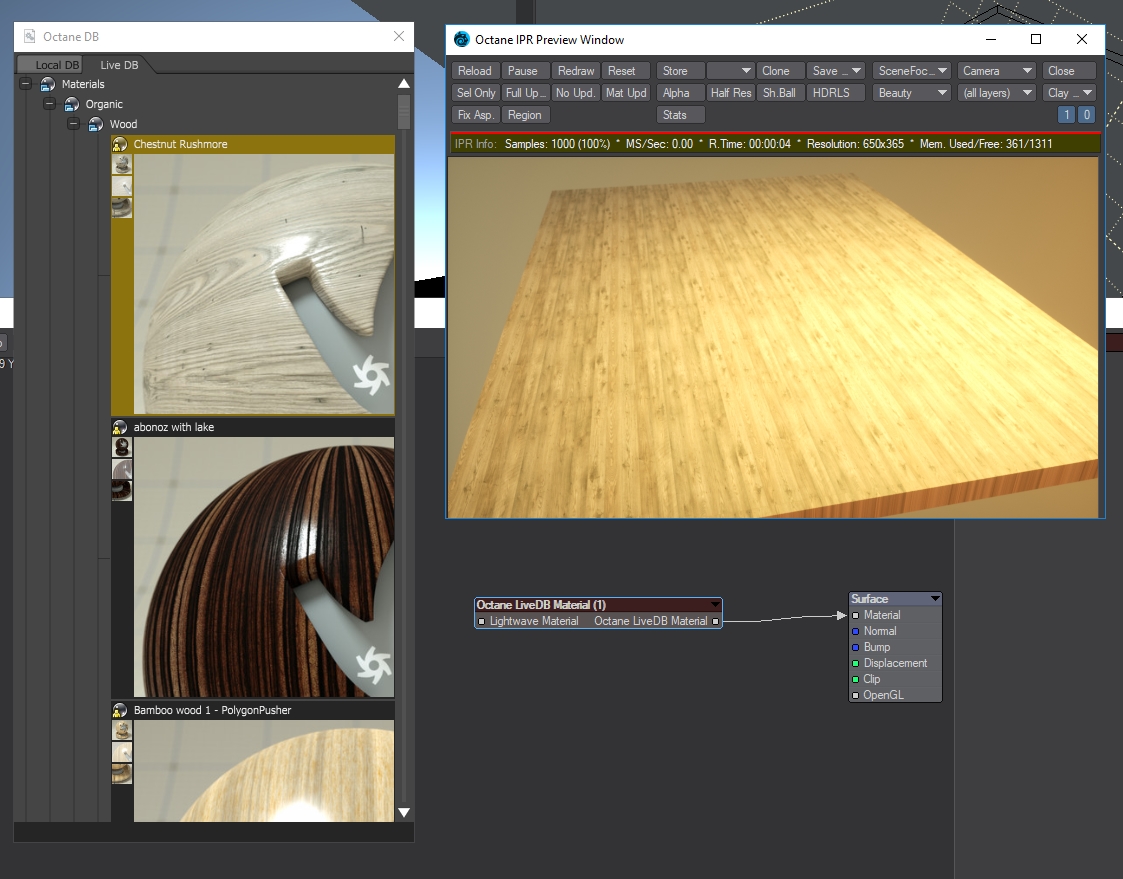Viewport: 1123px width, 879px height.
Task: Switch to the Live DB tab
Action: pos(119,65)
